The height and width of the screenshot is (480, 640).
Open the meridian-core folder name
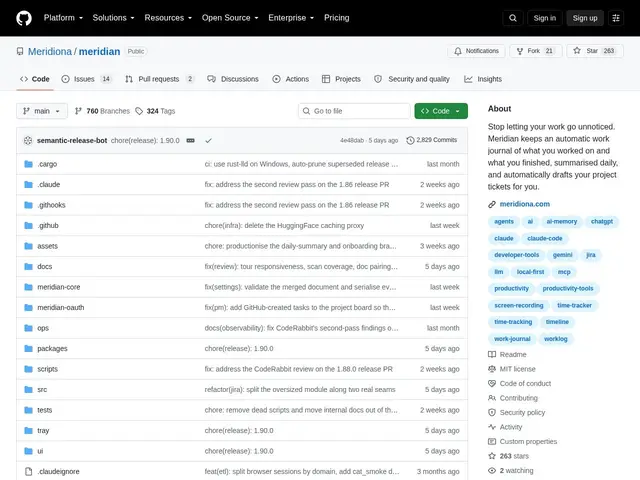pos(59,287)
